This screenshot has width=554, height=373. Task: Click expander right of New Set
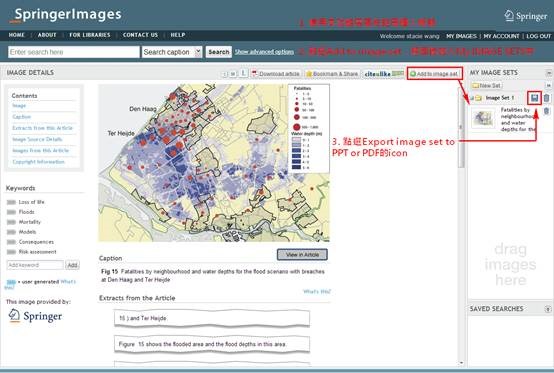click(549, 85)
